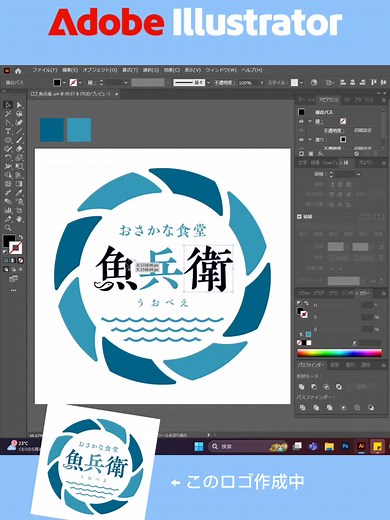Click the Home icon in the menu bar
Viewport: 390px width, 520px height.
point(18,71)
